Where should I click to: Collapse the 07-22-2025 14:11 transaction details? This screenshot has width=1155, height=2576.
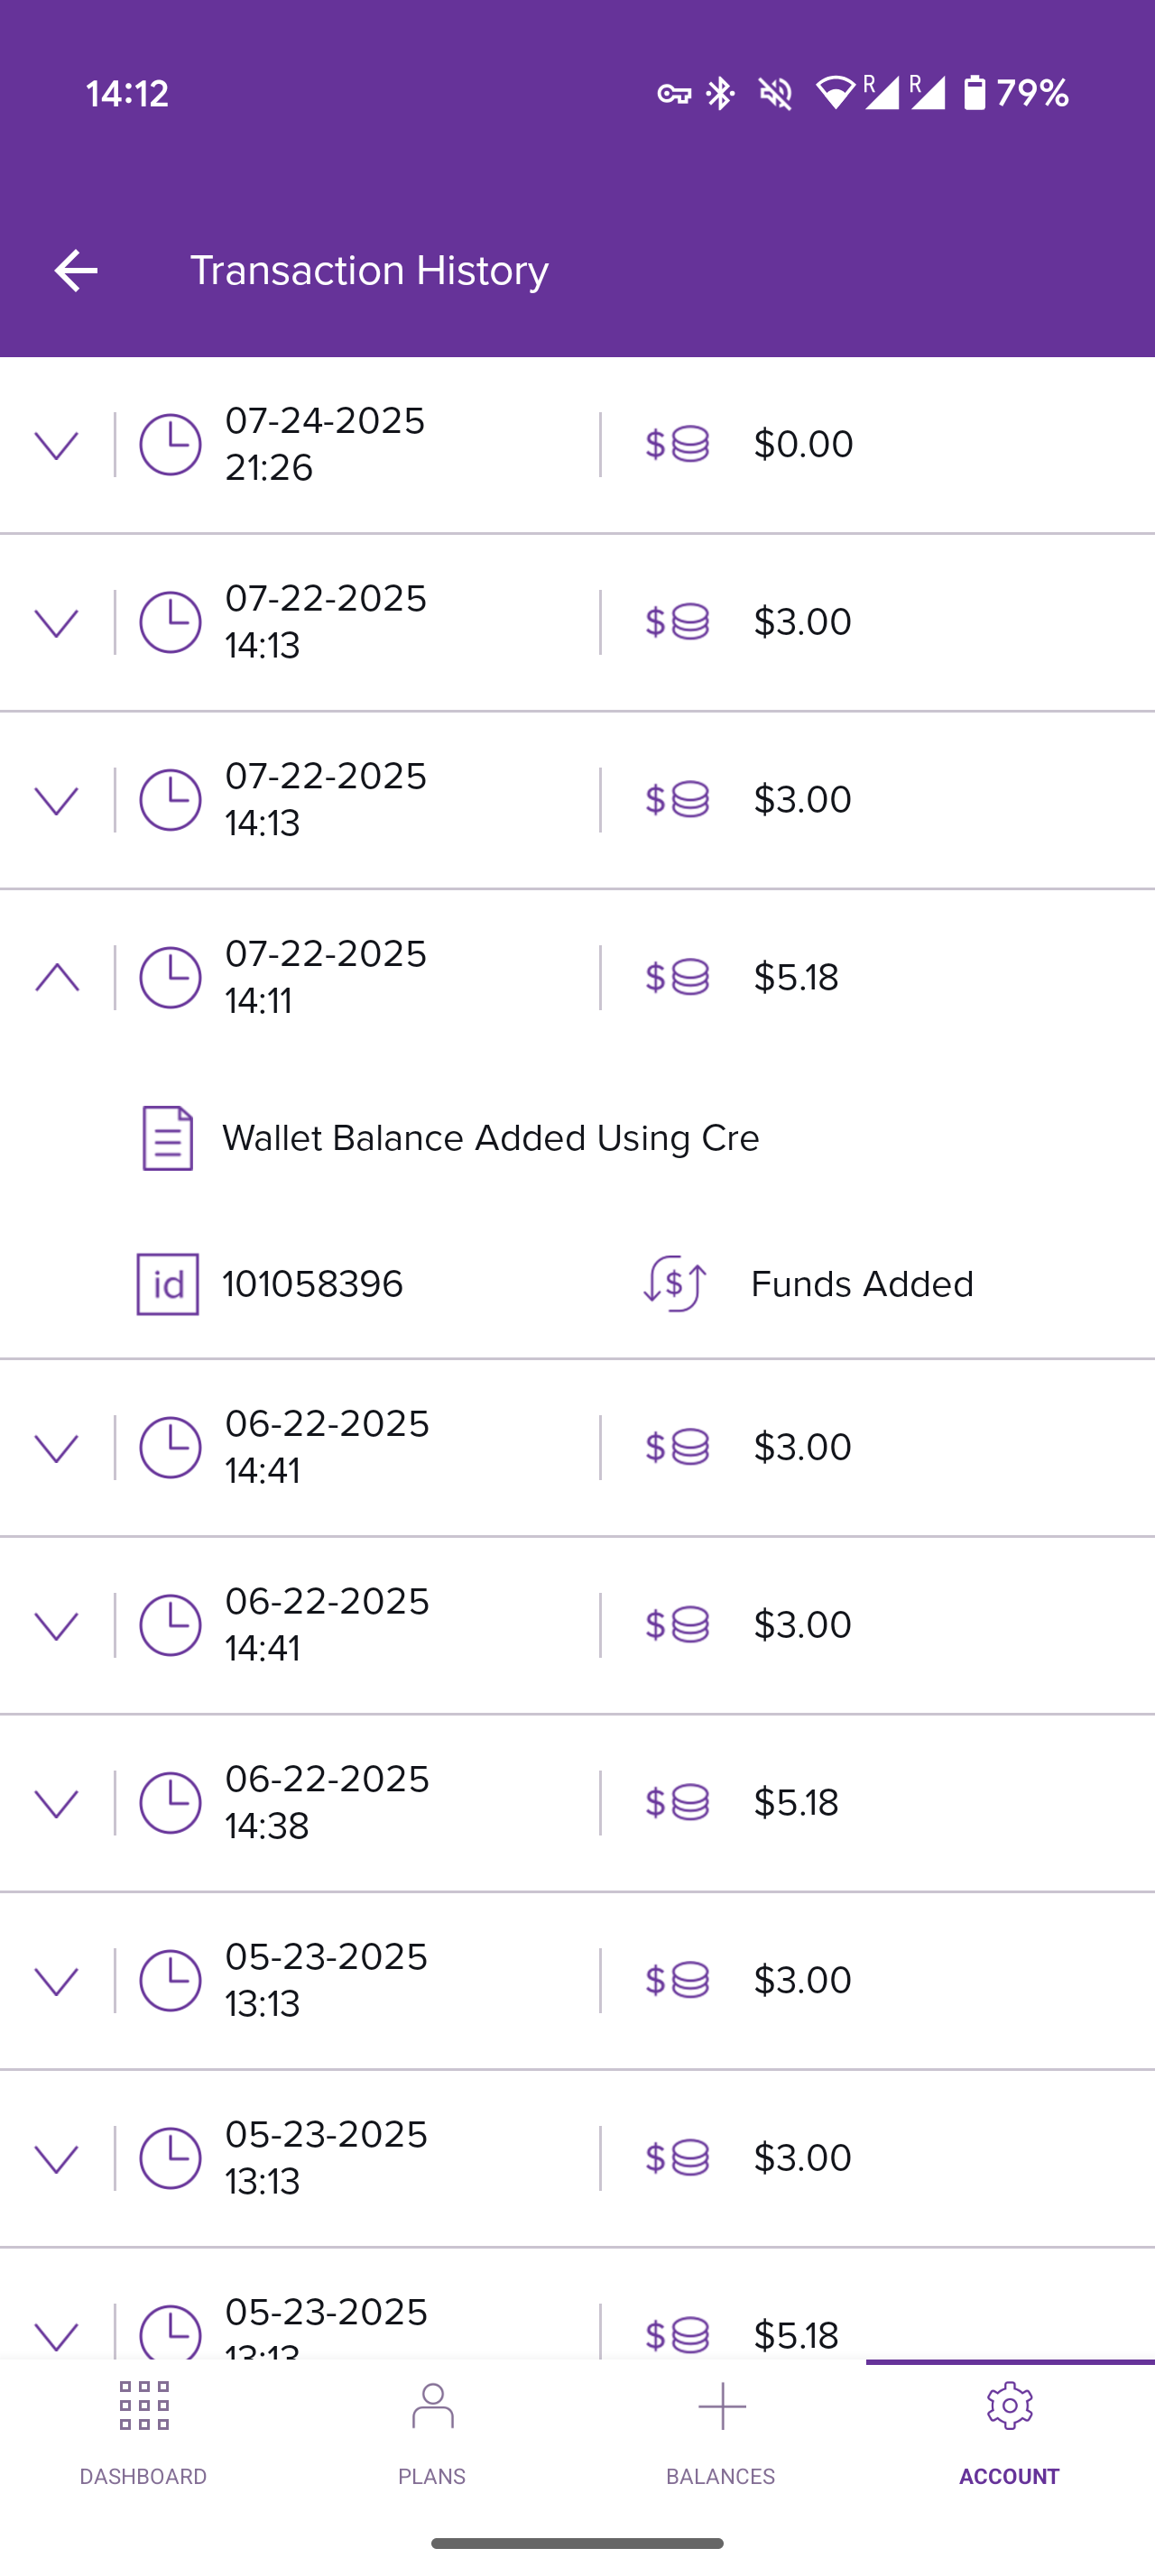56,977
